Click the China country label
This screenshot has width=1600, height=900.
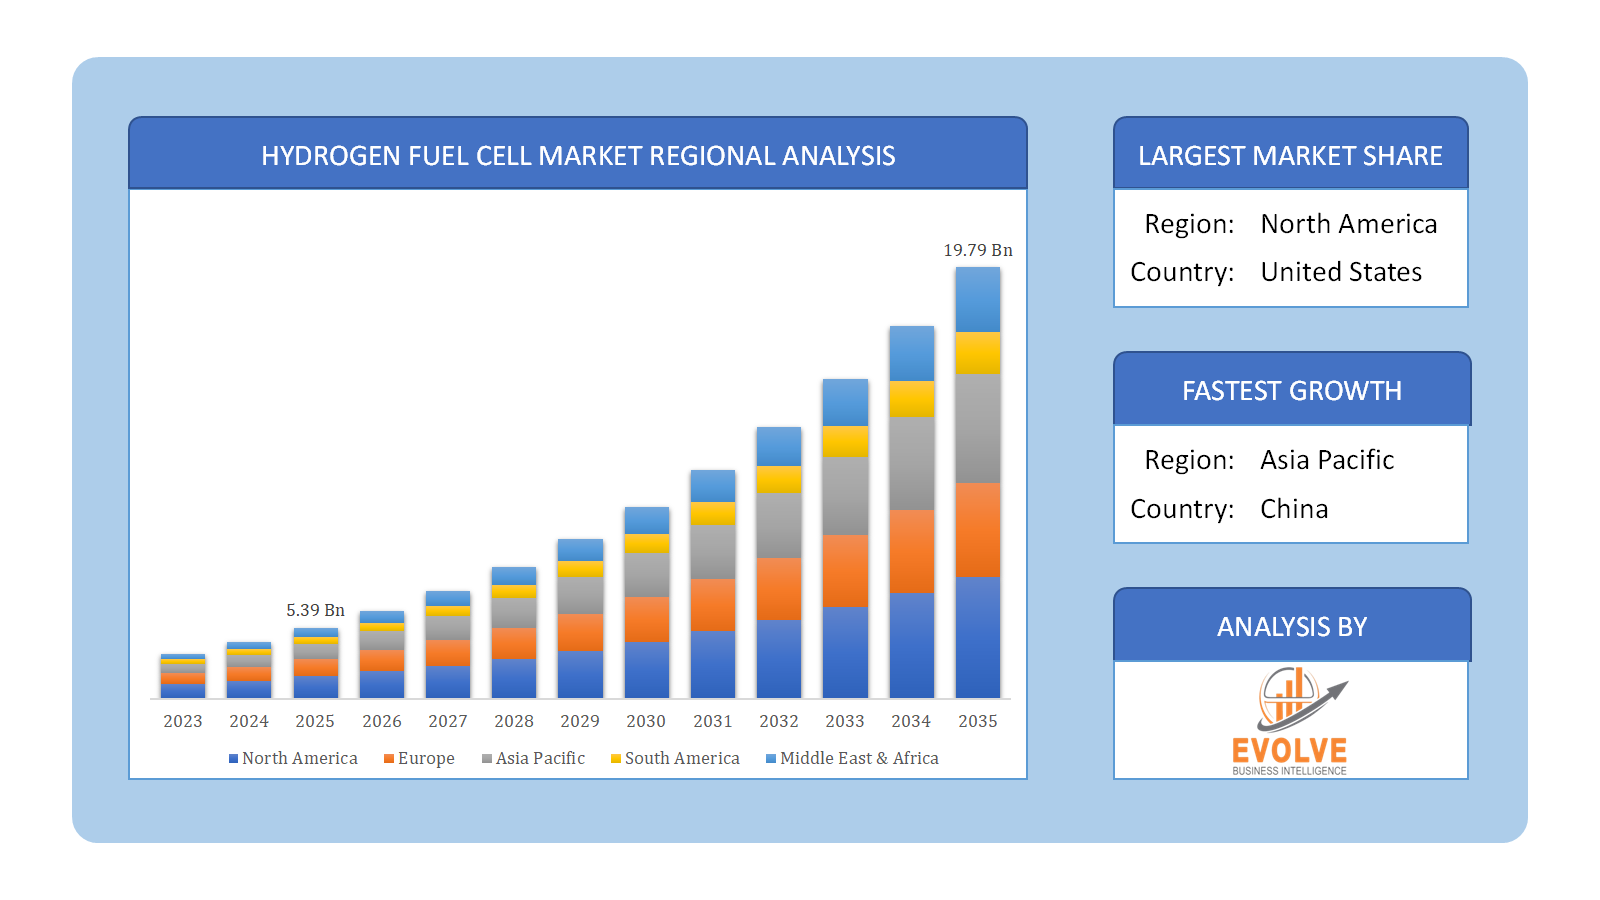(x=1294, y=509)
